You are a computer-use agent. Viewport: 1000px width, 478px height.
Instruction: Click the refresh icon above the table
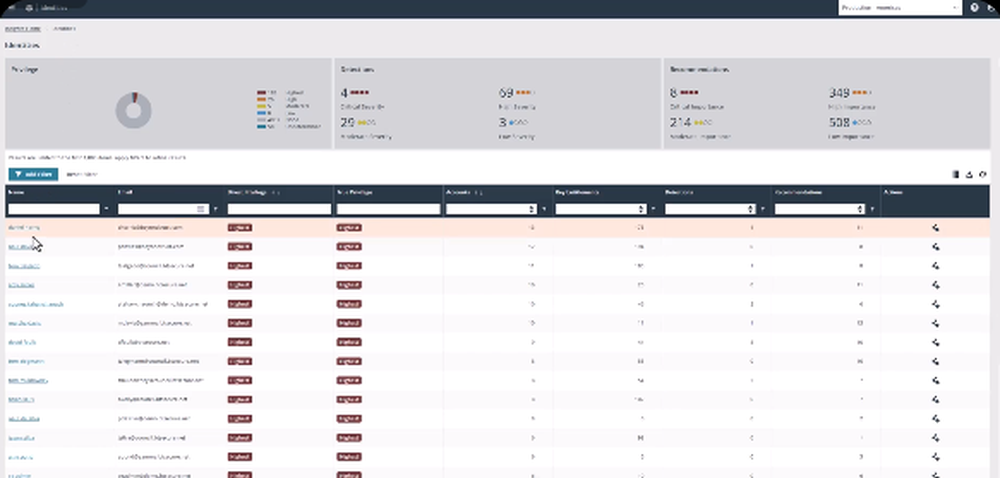983,174
